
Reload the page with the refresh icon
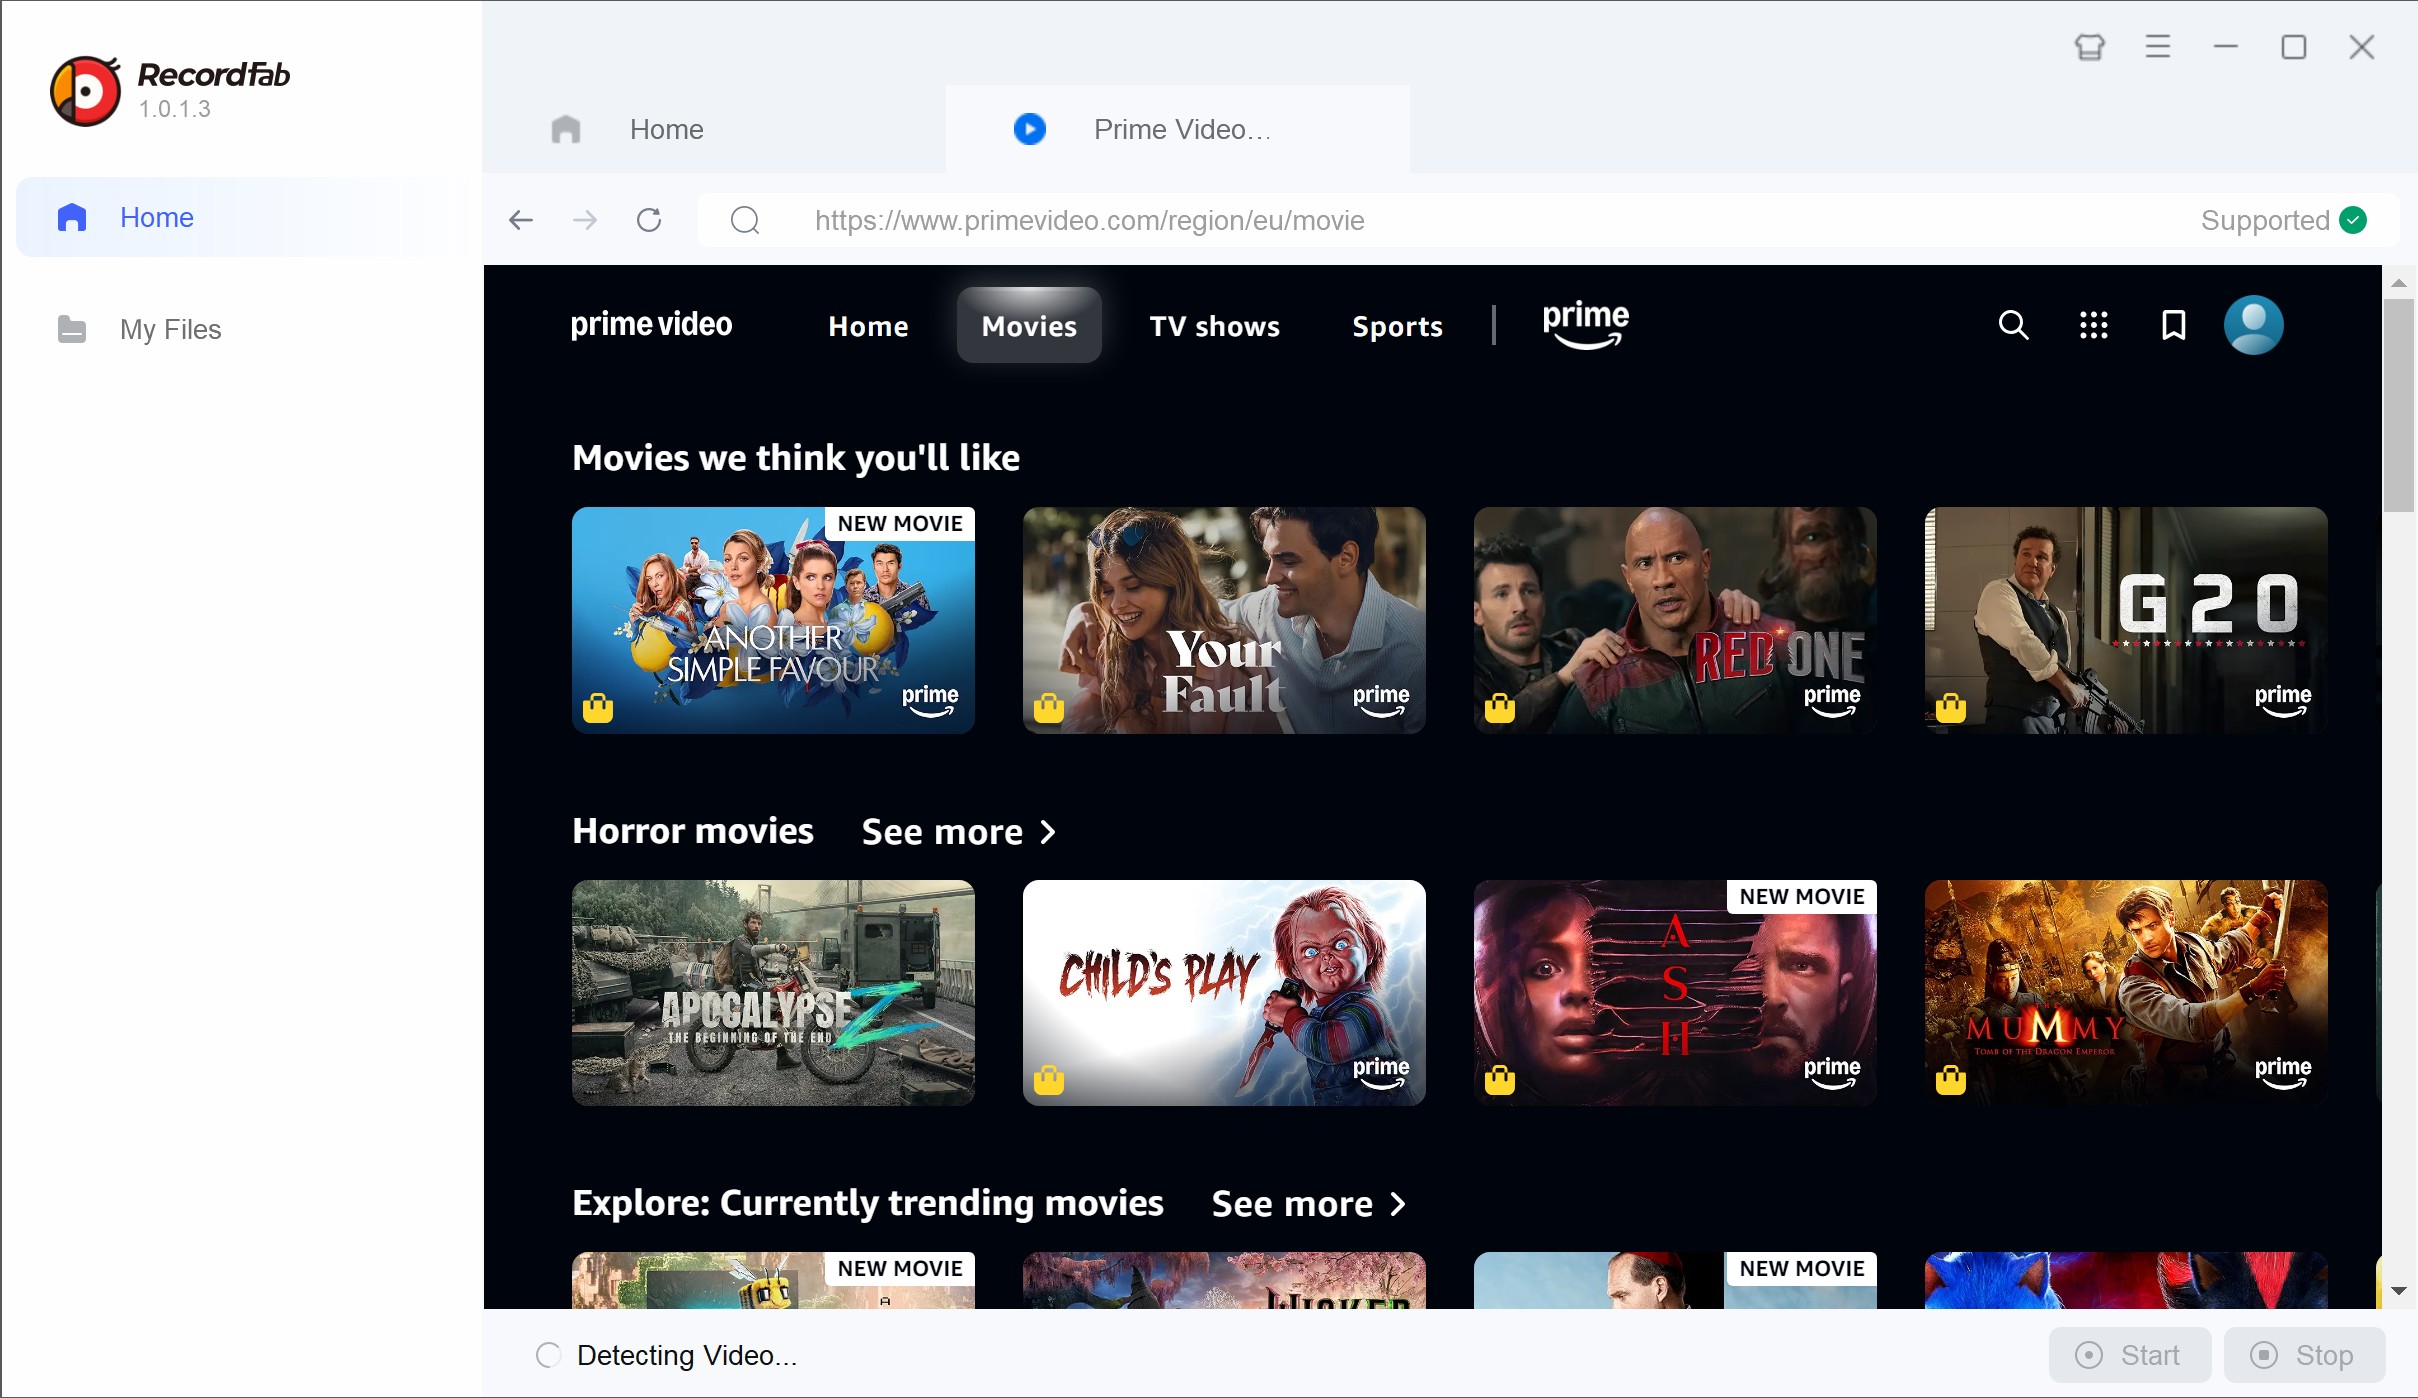point(649,220)
